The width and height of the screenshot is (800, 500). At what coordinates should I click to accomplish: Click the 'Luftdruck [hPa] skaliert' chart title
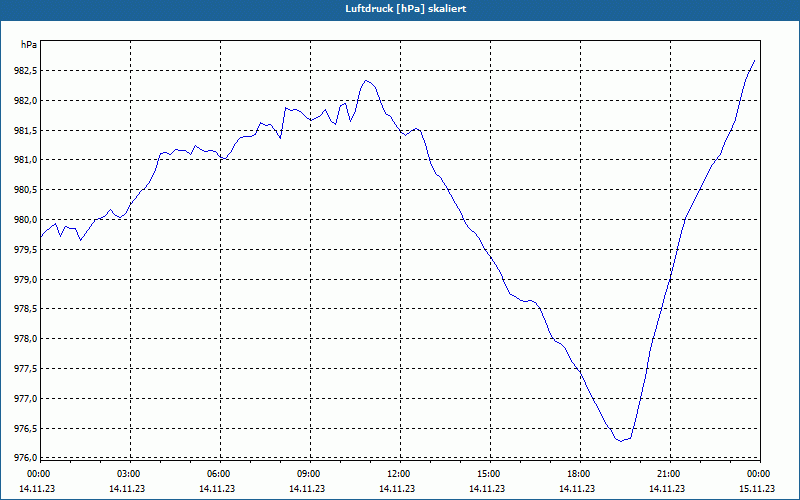(406, 9)
